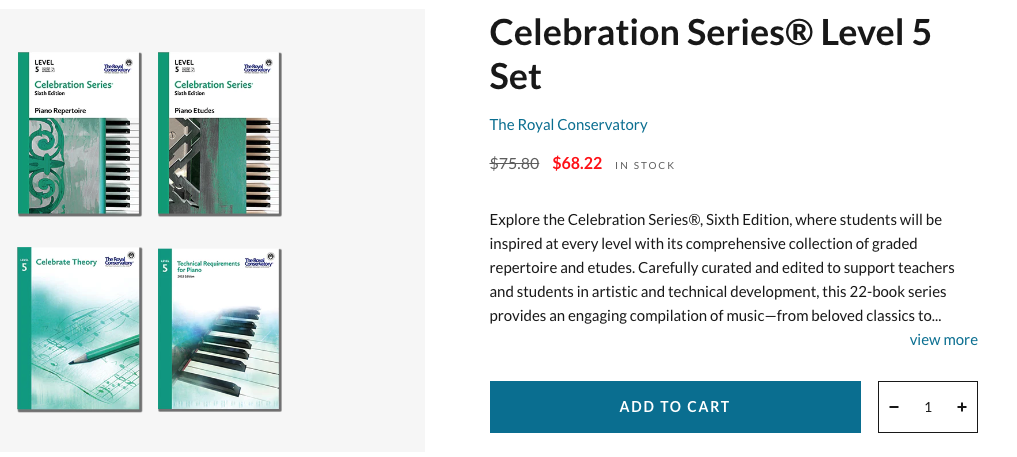View Technical Requirements for Piano cover
1017x457 pixels.
point(220,328)
